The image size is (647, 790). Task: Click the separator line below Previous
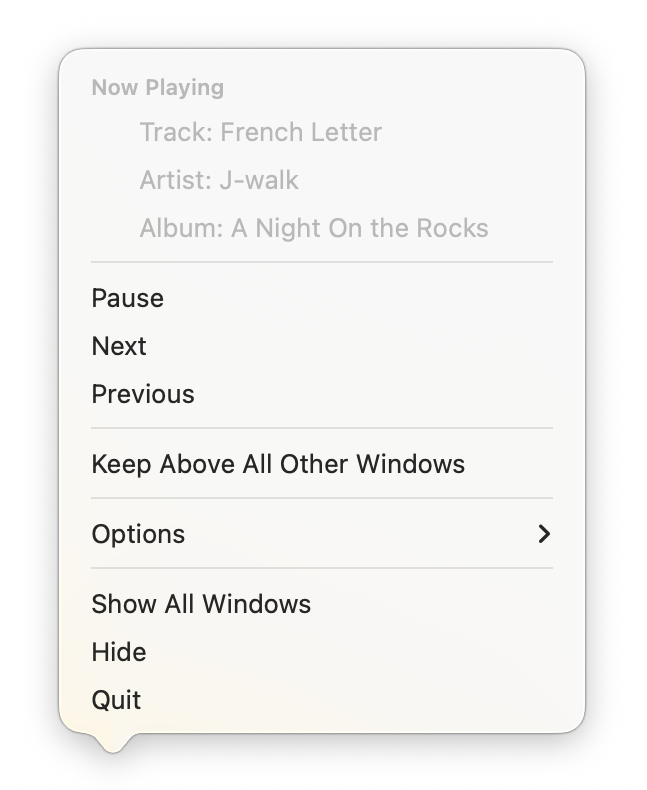click(x=322, y=428)
